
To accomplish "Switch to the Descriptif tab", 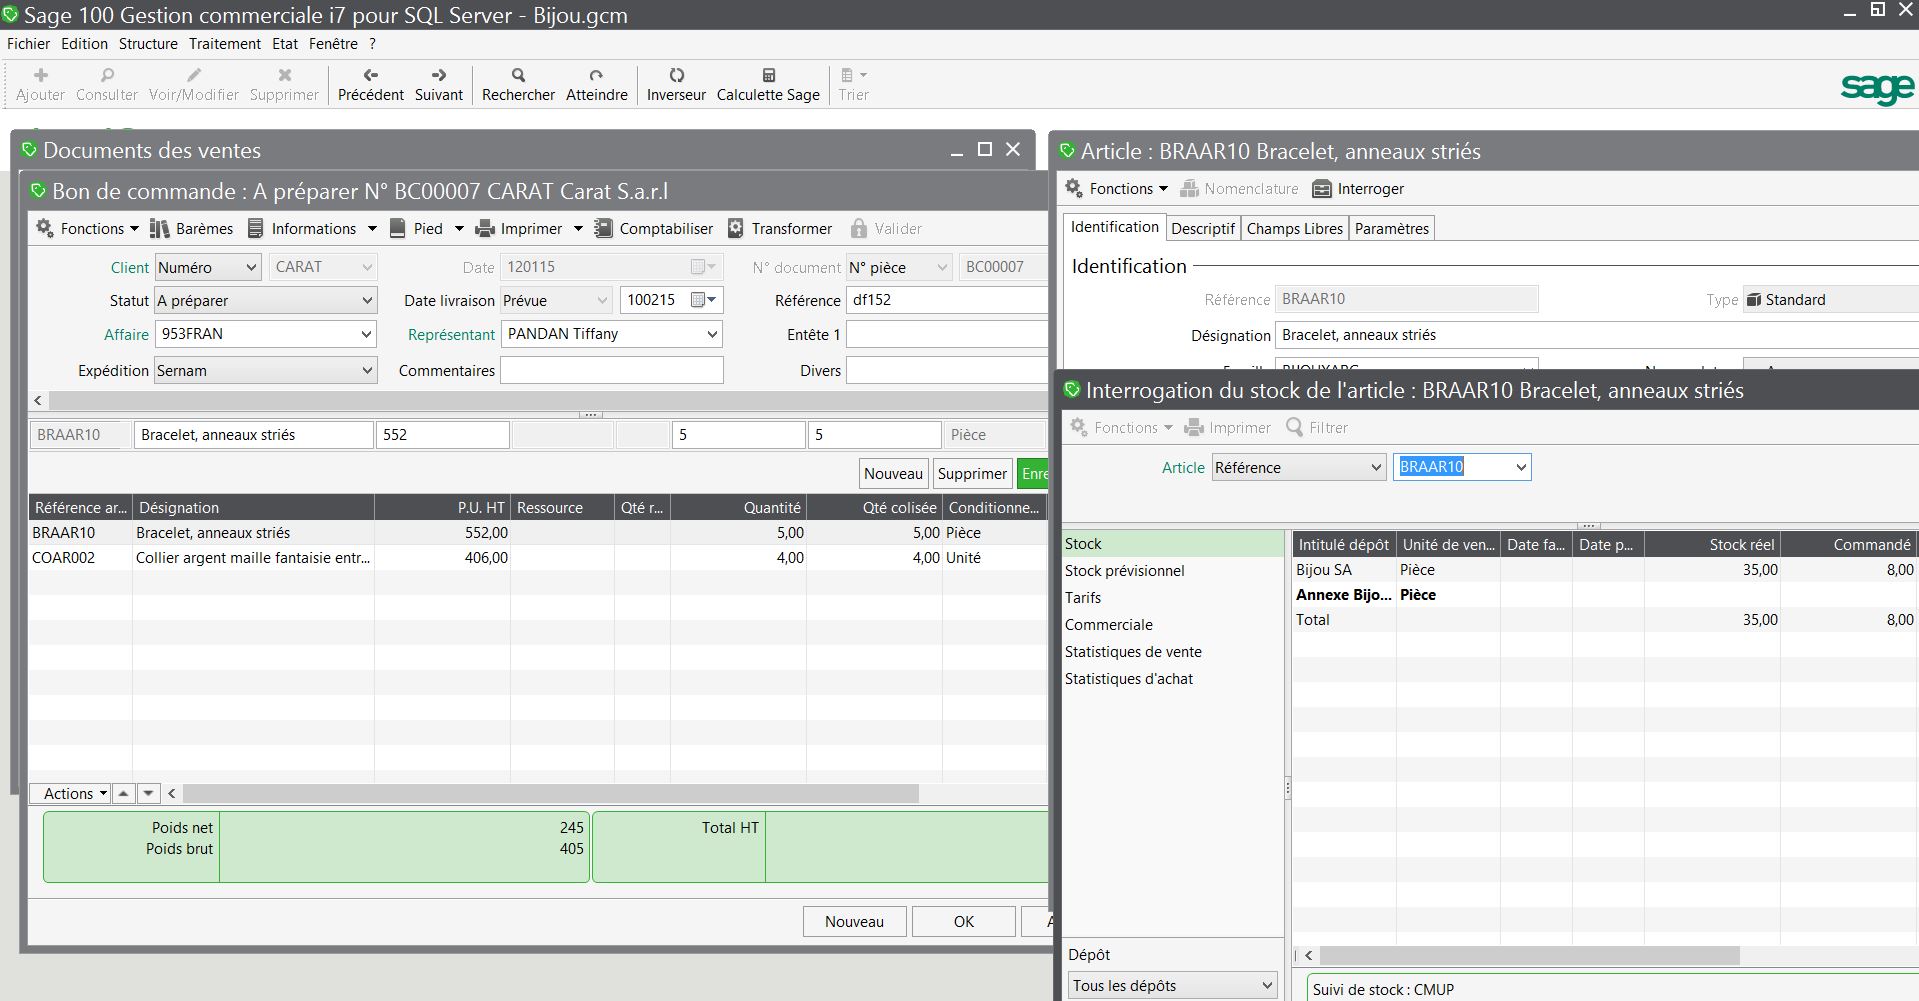I will pyautogui.click(x=1203, y=228).
